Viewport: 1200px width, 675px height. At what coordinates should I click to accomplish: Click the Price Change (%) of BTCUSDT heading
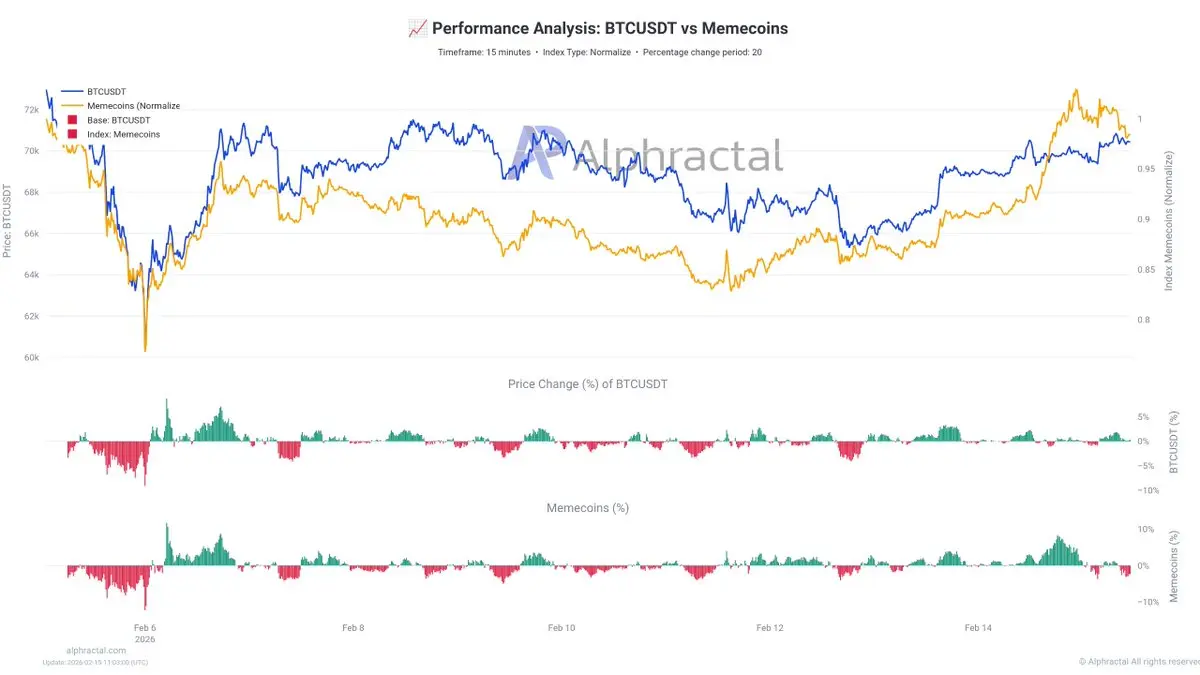pos(588,384)
